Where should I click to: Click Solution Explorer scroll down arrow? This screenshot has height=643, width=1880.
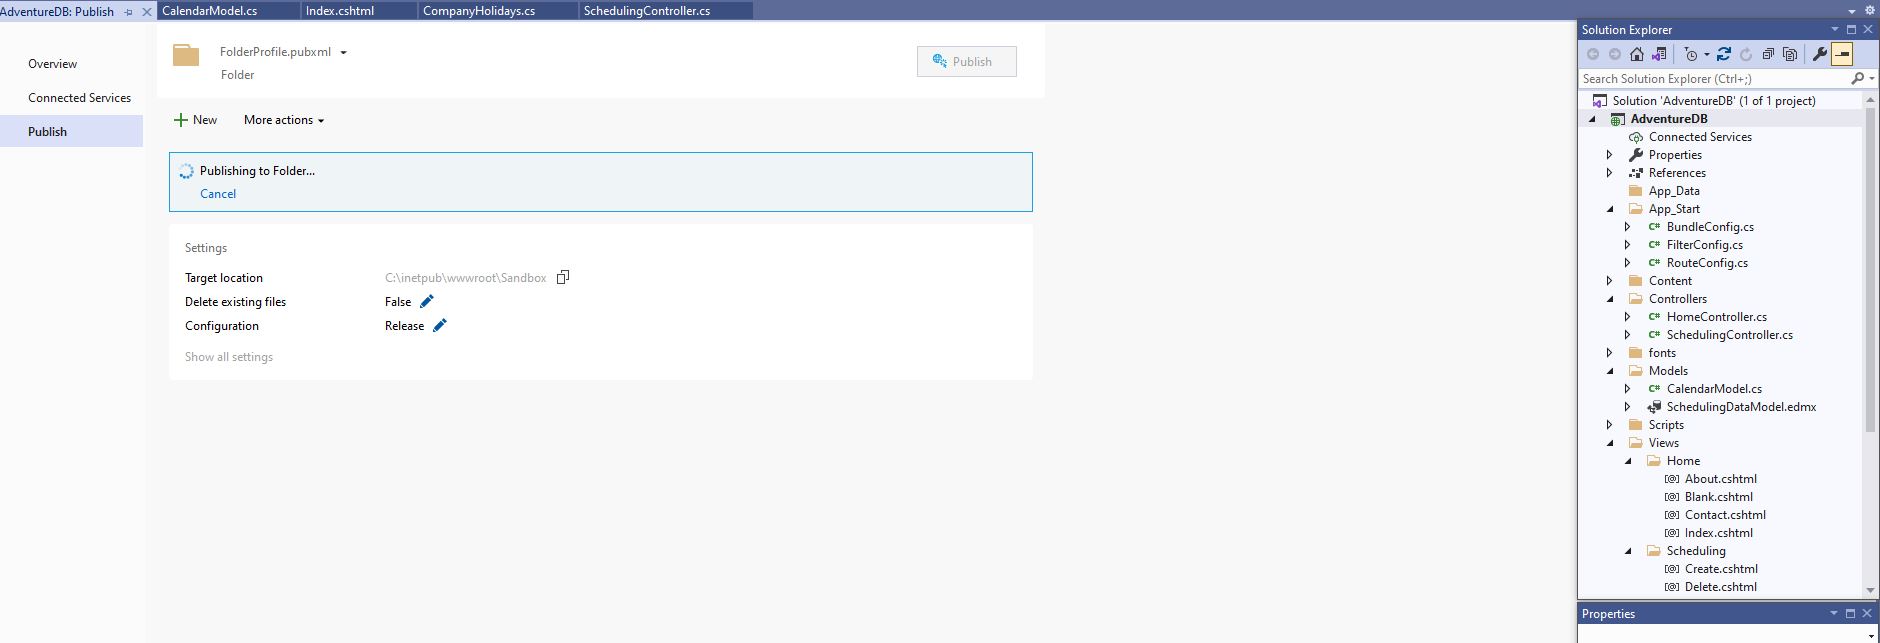[1870, 590]
